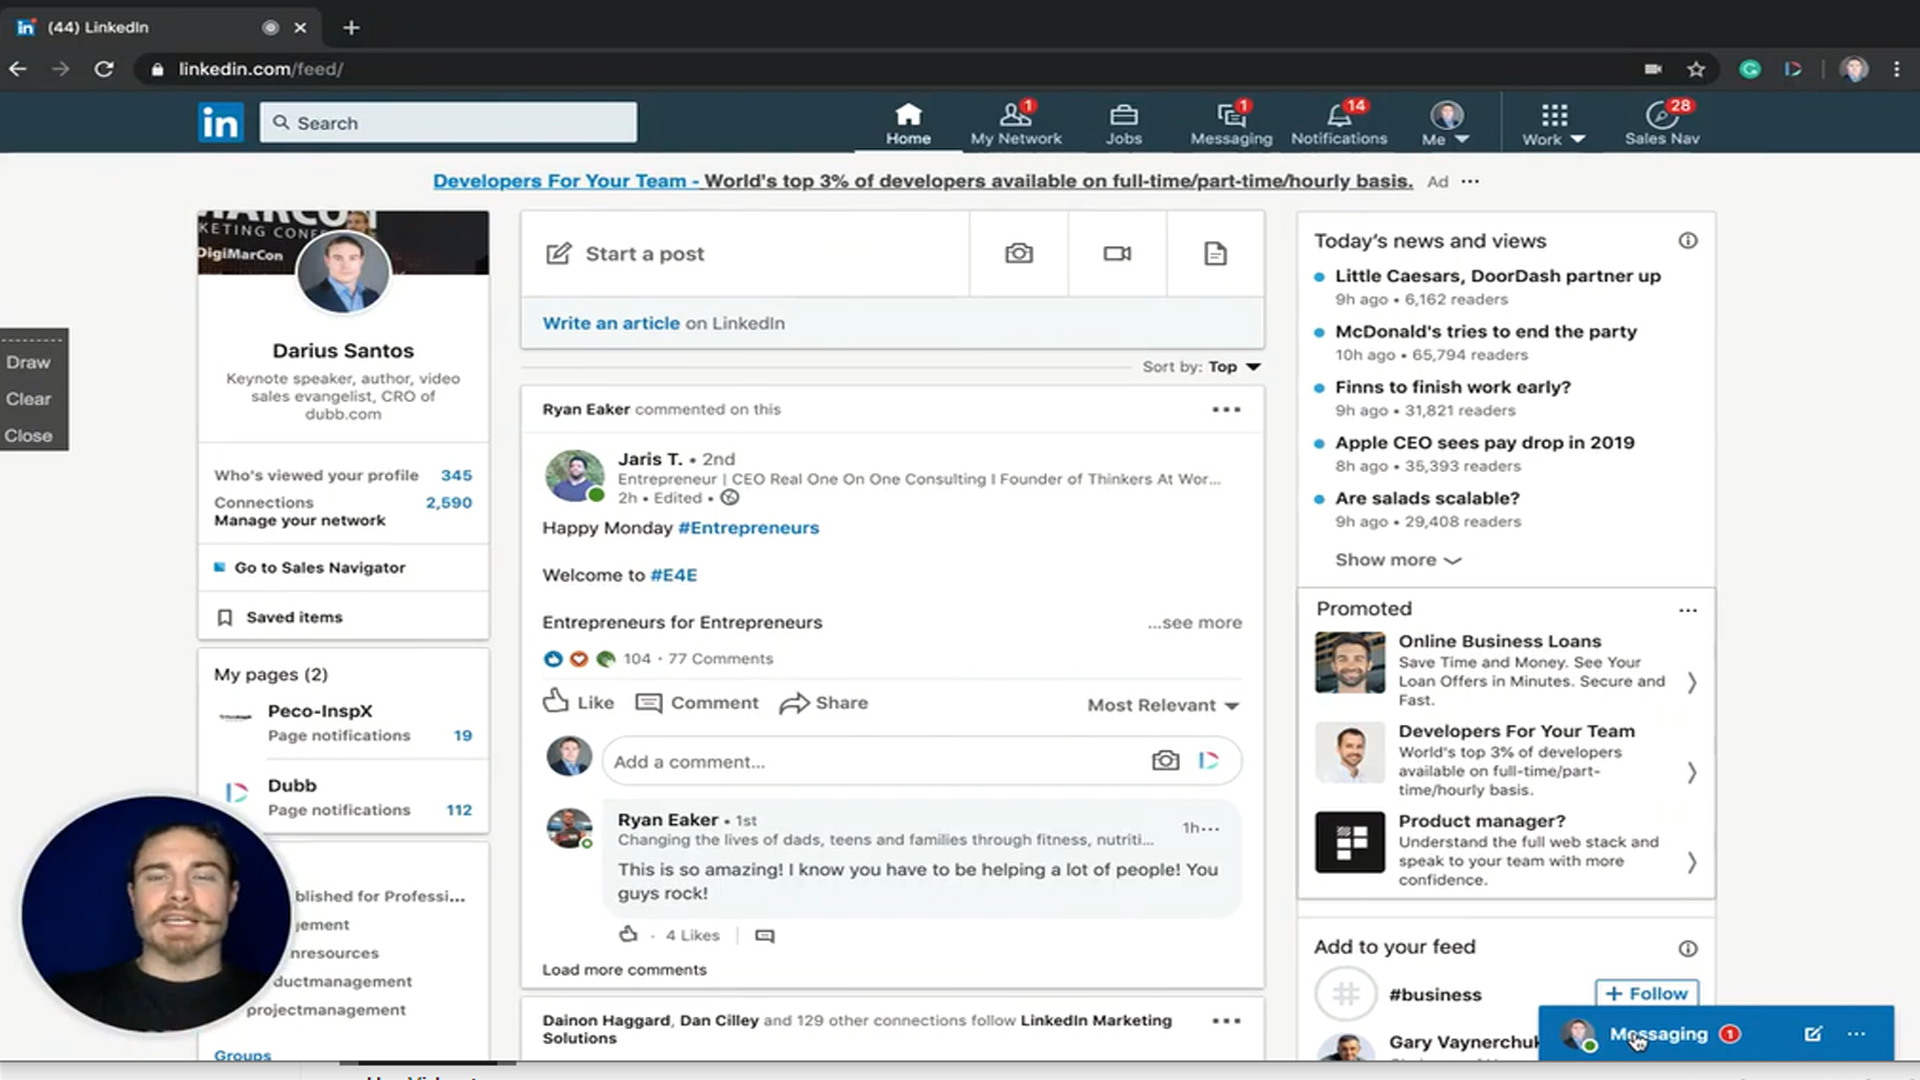Click the Clear overlay option
Screen dimensions: 1920x1080
click(x=28, y=399)
